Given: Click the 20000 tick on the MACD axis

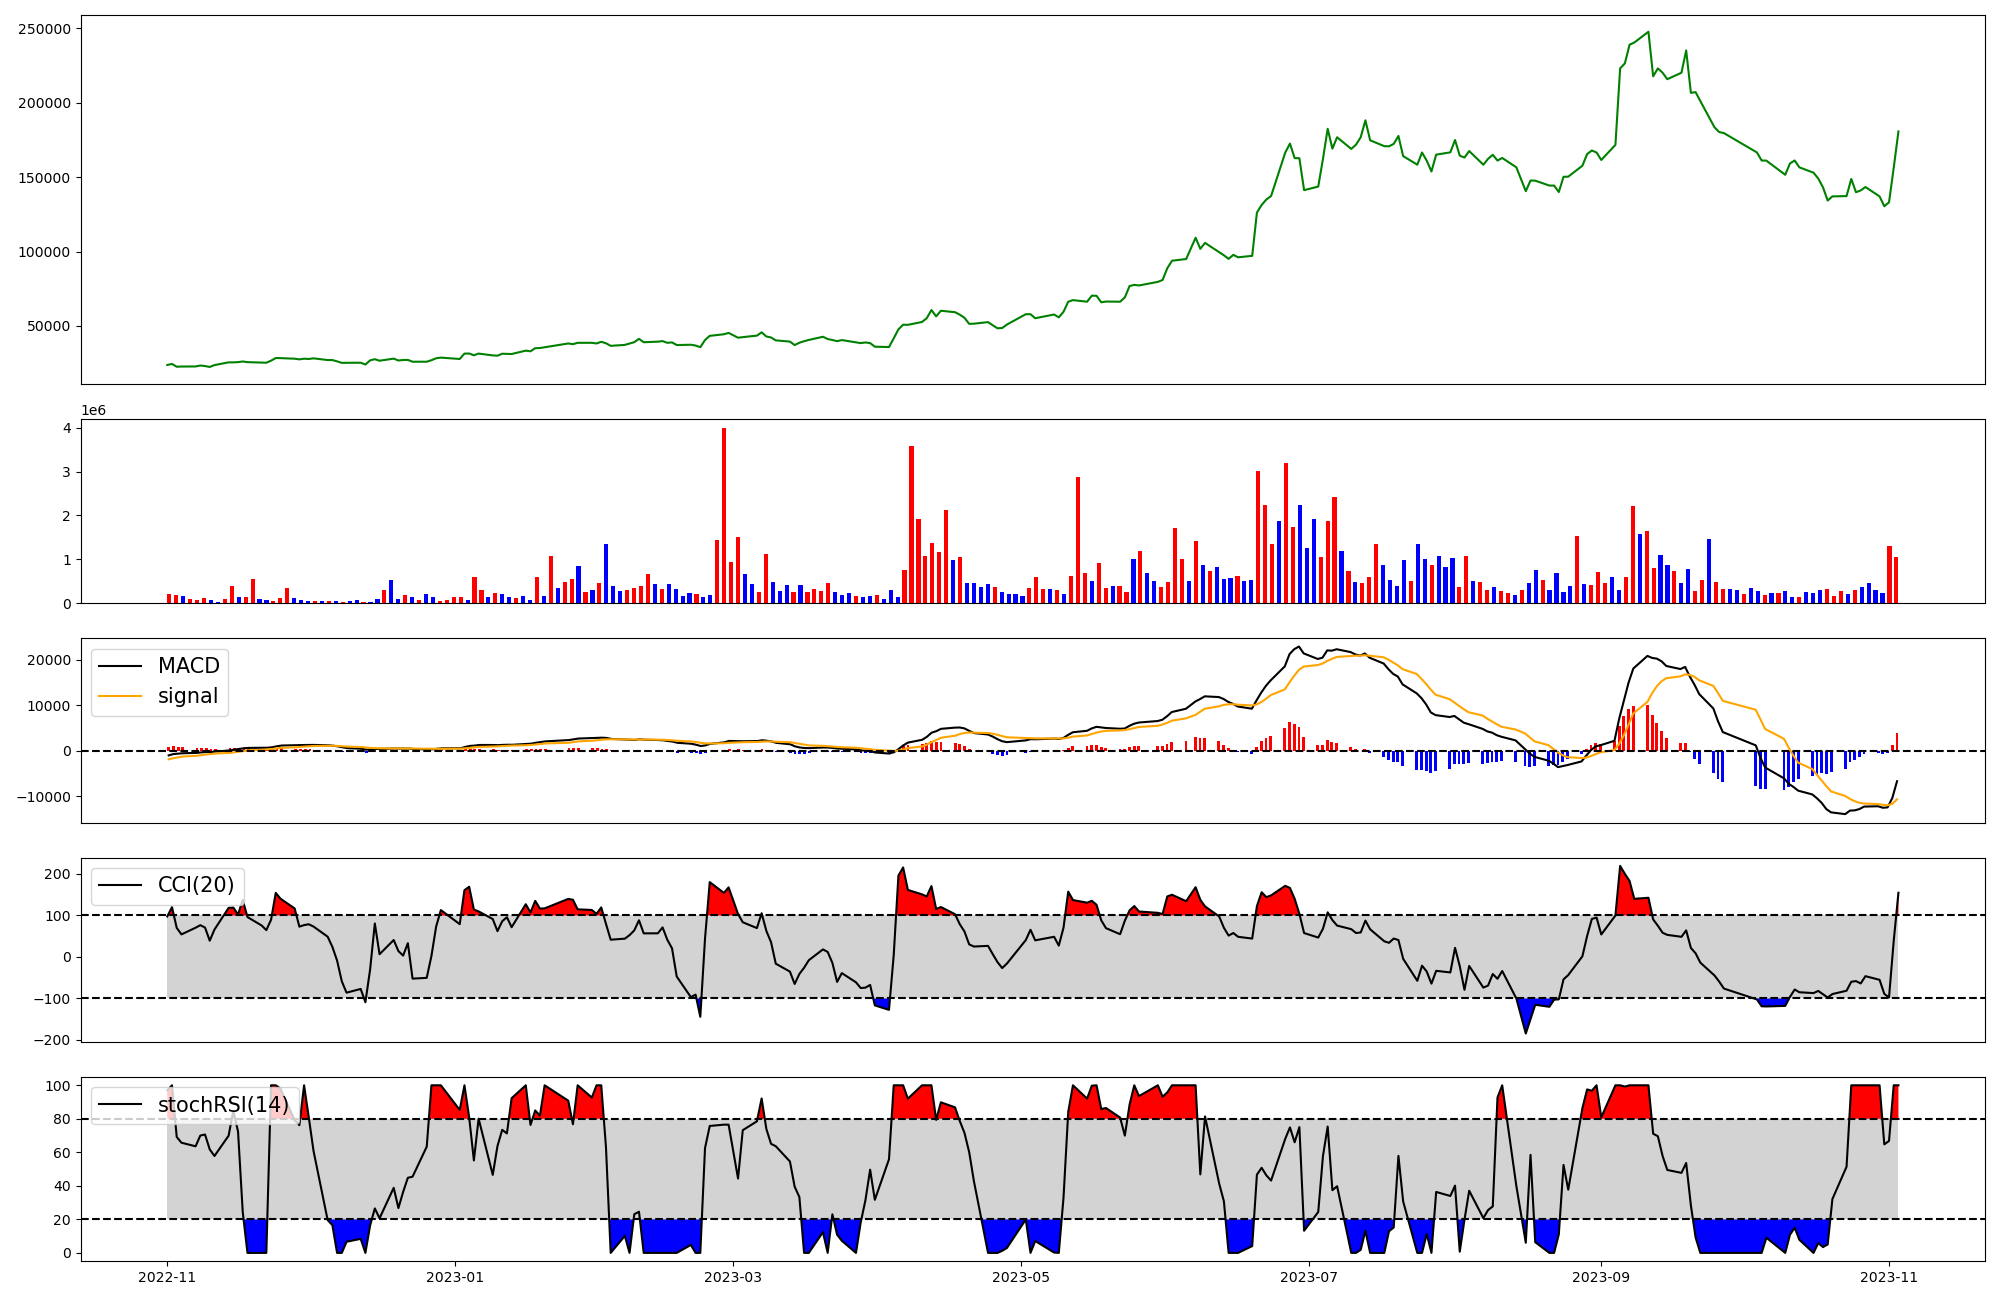Looking at the screenshot, I should coord(49,660).
